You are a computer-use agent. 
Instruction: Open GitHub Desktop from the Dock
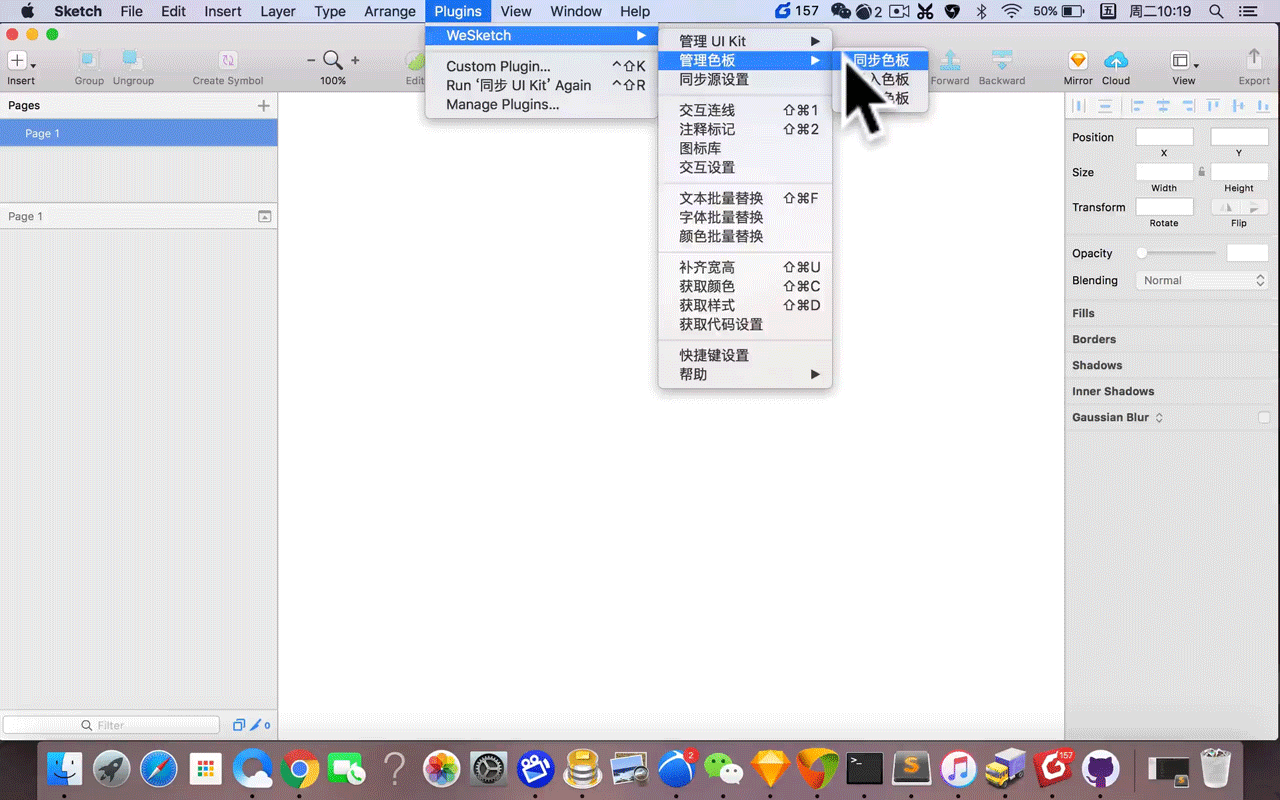coord(1101,769)
